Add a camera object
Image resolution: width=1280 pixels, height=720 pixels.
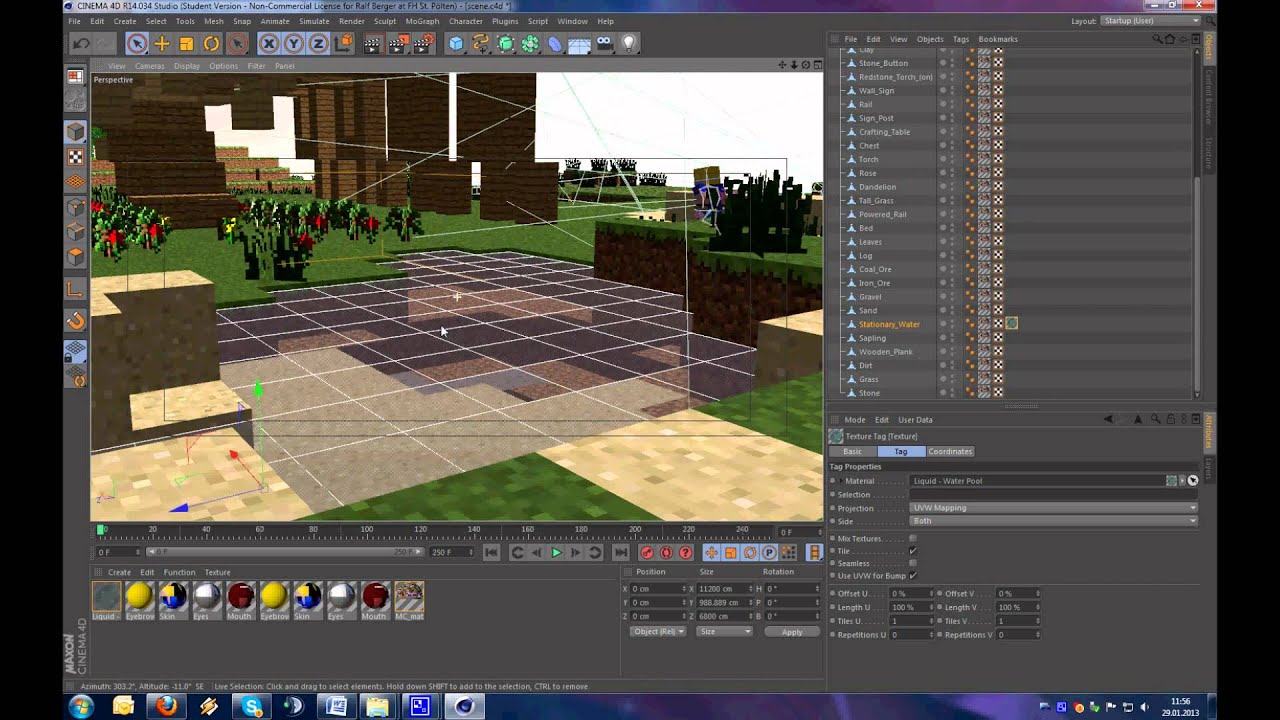(x=604, y=43)
